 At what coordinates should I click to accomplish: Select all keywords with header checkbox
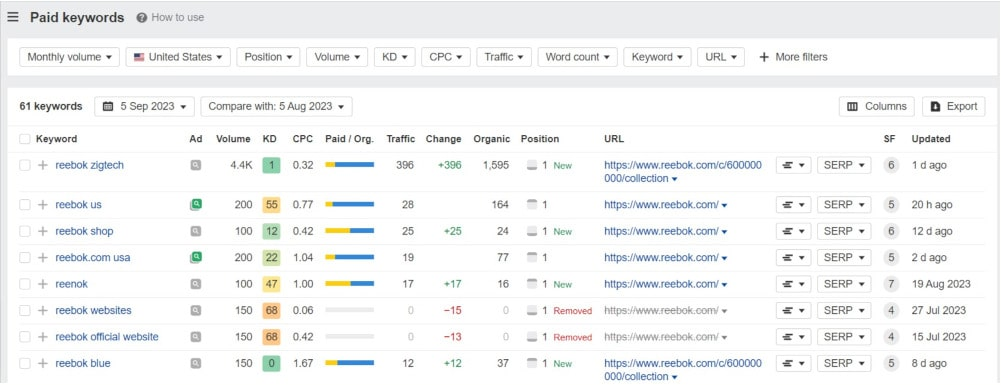(x=24, y=139)
